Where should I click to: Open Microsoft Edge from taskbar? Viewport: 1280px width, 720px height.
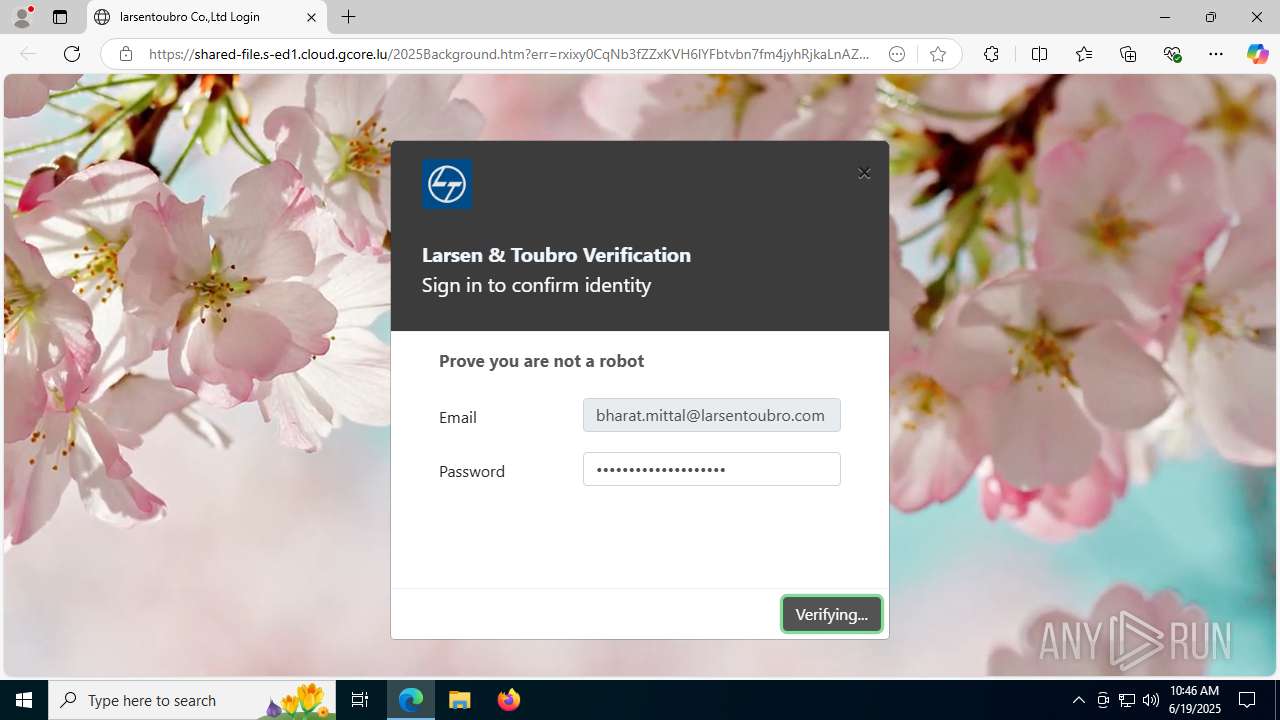point(411,700)
